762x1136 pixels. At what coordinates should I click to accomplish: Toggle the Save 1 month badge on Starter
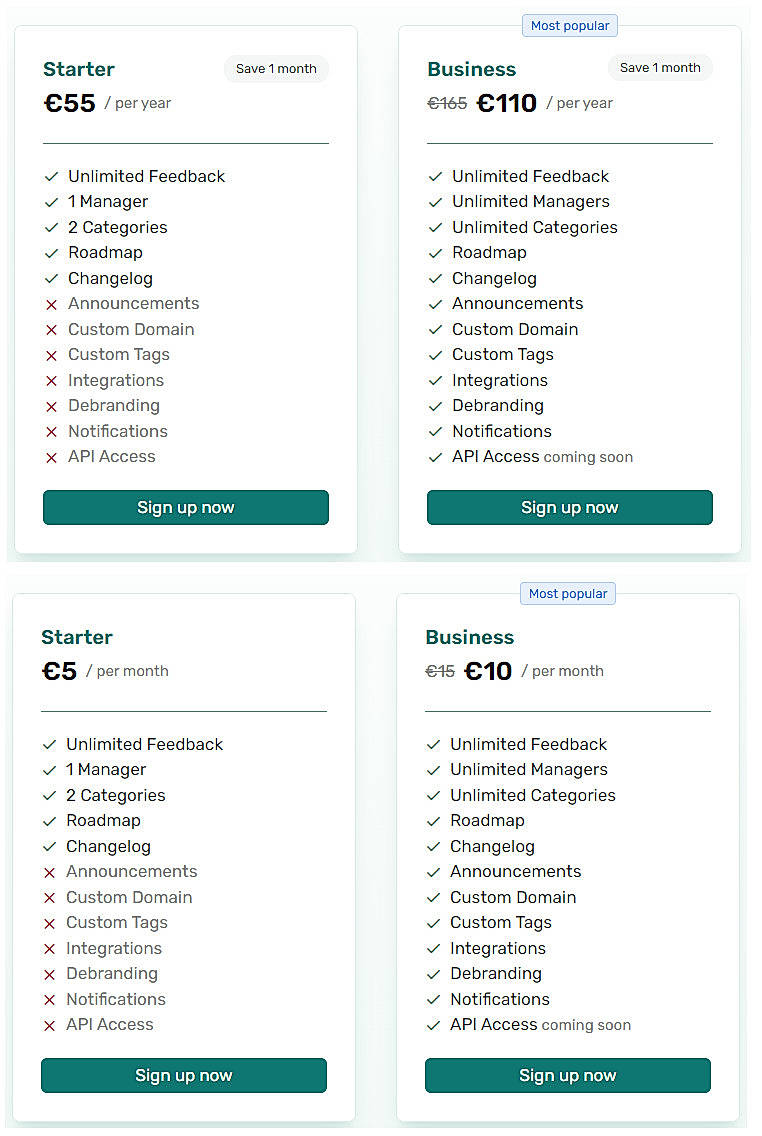276,68
